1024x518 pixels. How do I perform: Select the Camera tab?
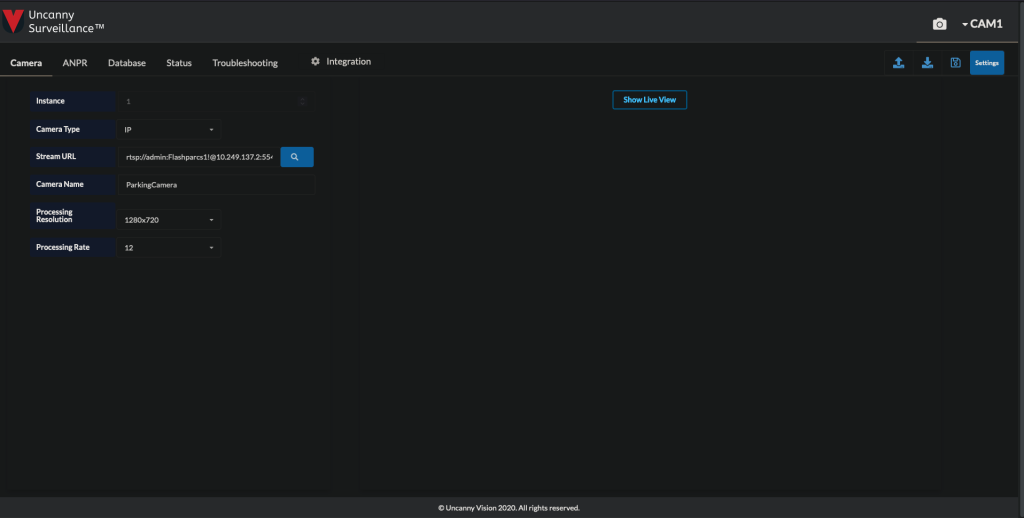26,63
